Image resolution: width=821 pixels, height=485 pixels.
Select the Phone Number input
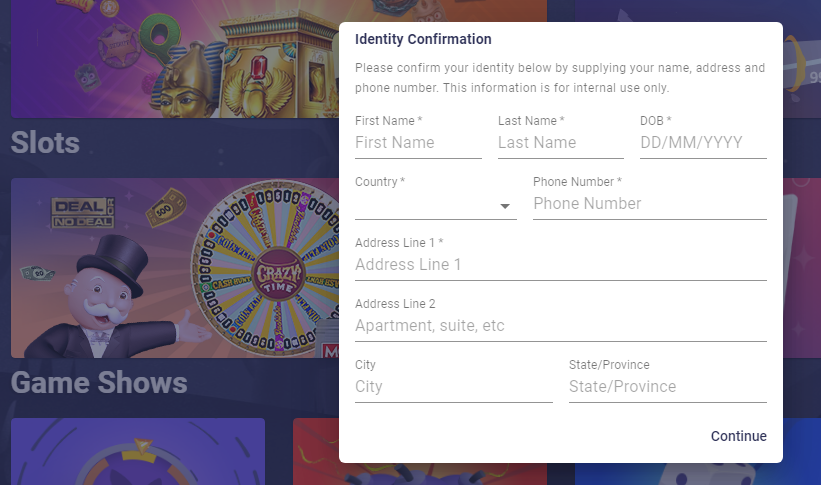click(649, 204)
